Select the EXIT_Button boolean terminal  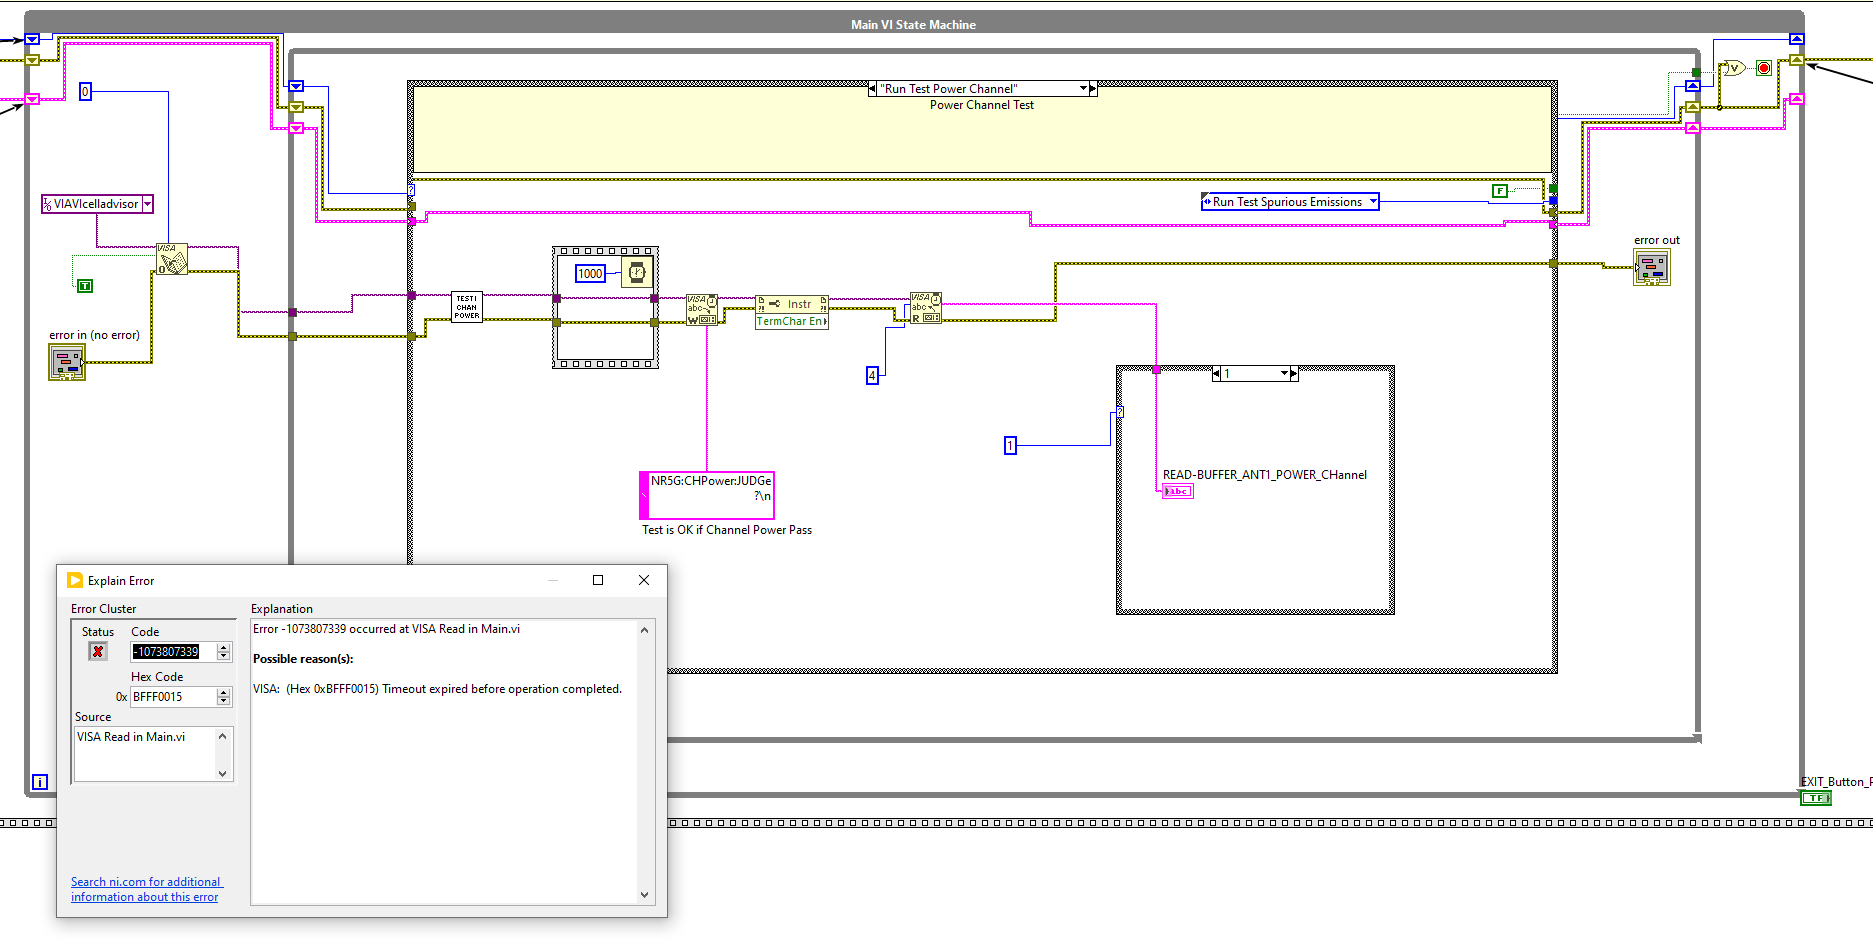1815,798
